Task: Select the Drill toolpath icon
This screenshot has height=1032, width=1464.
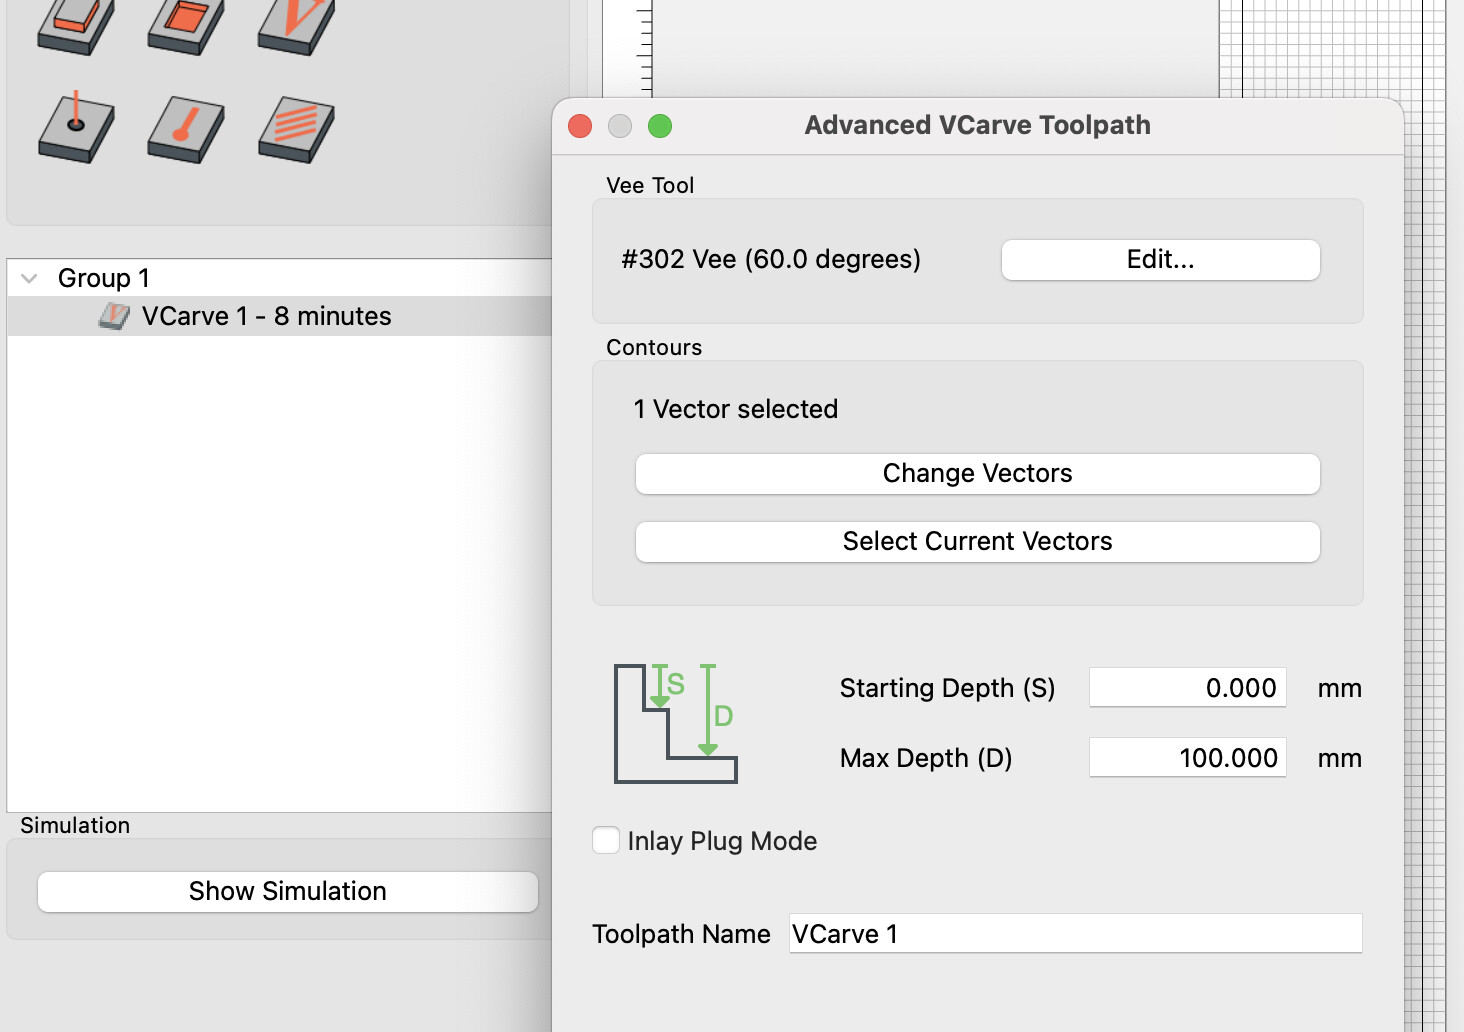Action: [x=76, y=128]
